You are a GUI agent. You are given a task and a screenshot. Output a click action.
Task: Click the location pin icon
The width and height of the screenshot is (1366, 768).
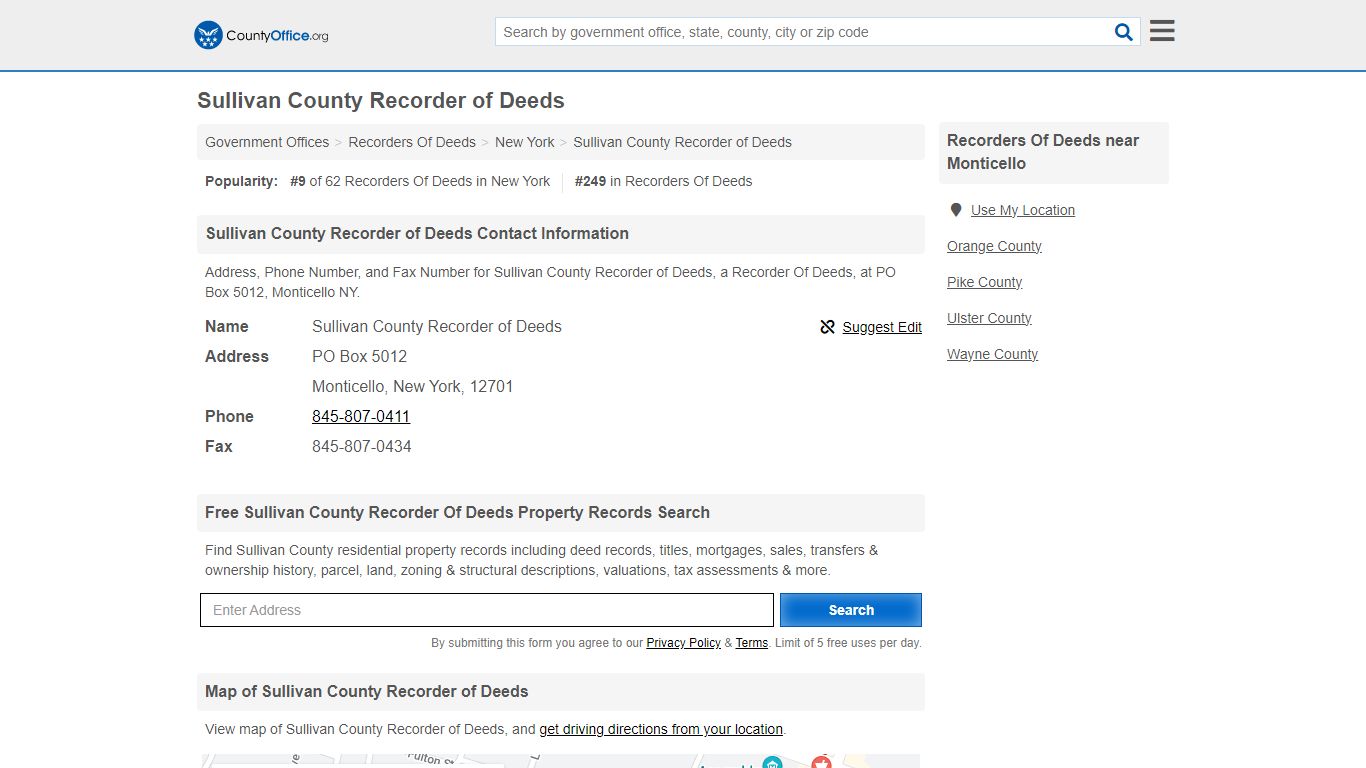[x=956, y=210]
